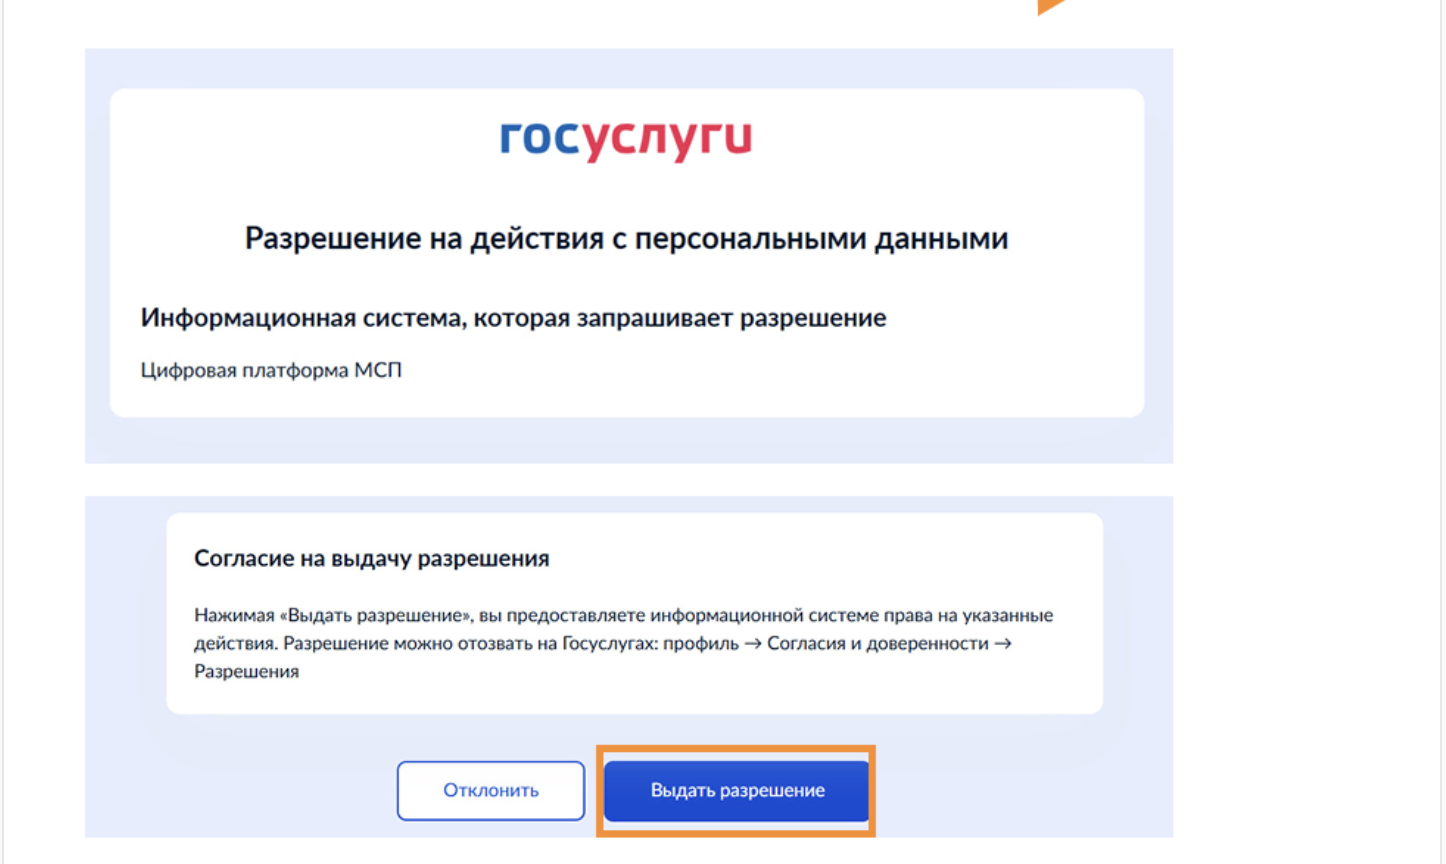Screen dimensions: 1446x864
Task: Click the "Выдать разрешение" button
Action: coord(737,790)
